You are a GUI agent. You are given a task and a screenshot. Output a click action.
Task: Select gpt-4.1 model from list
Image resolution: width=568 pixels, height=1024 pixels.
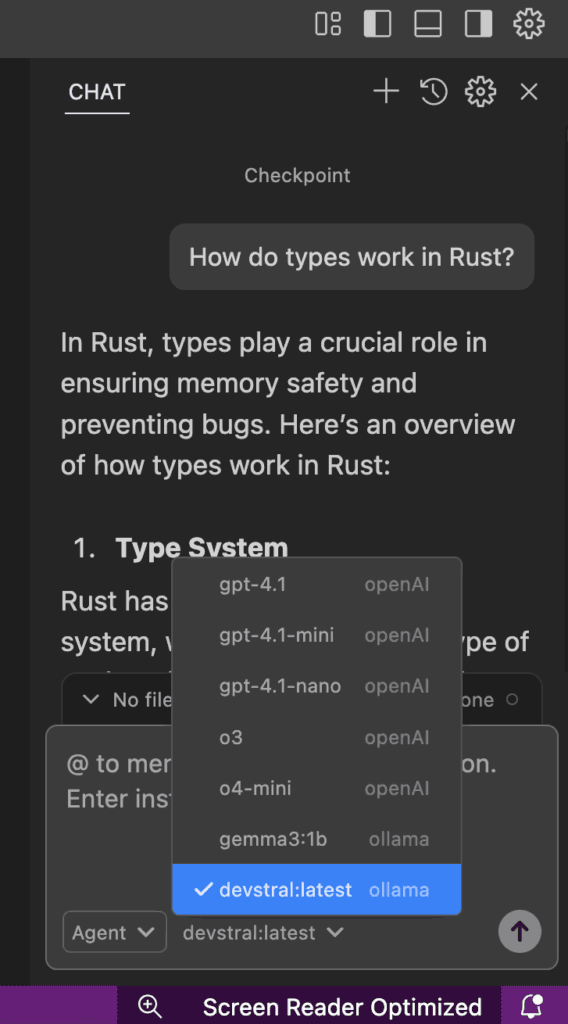tap(317, 584)
